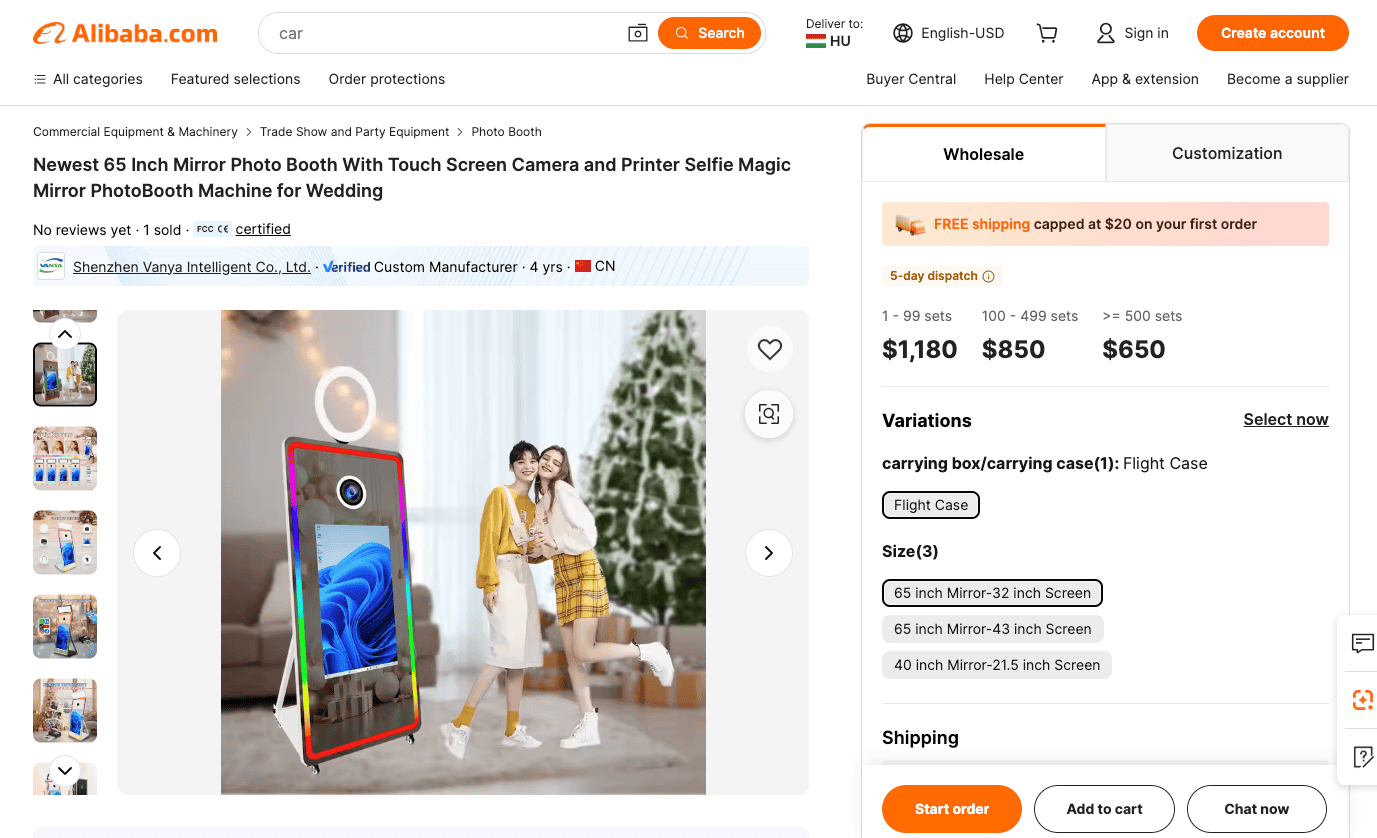Open the message chat sidebar icon

pyautogui.click(x=1362, y=643)
